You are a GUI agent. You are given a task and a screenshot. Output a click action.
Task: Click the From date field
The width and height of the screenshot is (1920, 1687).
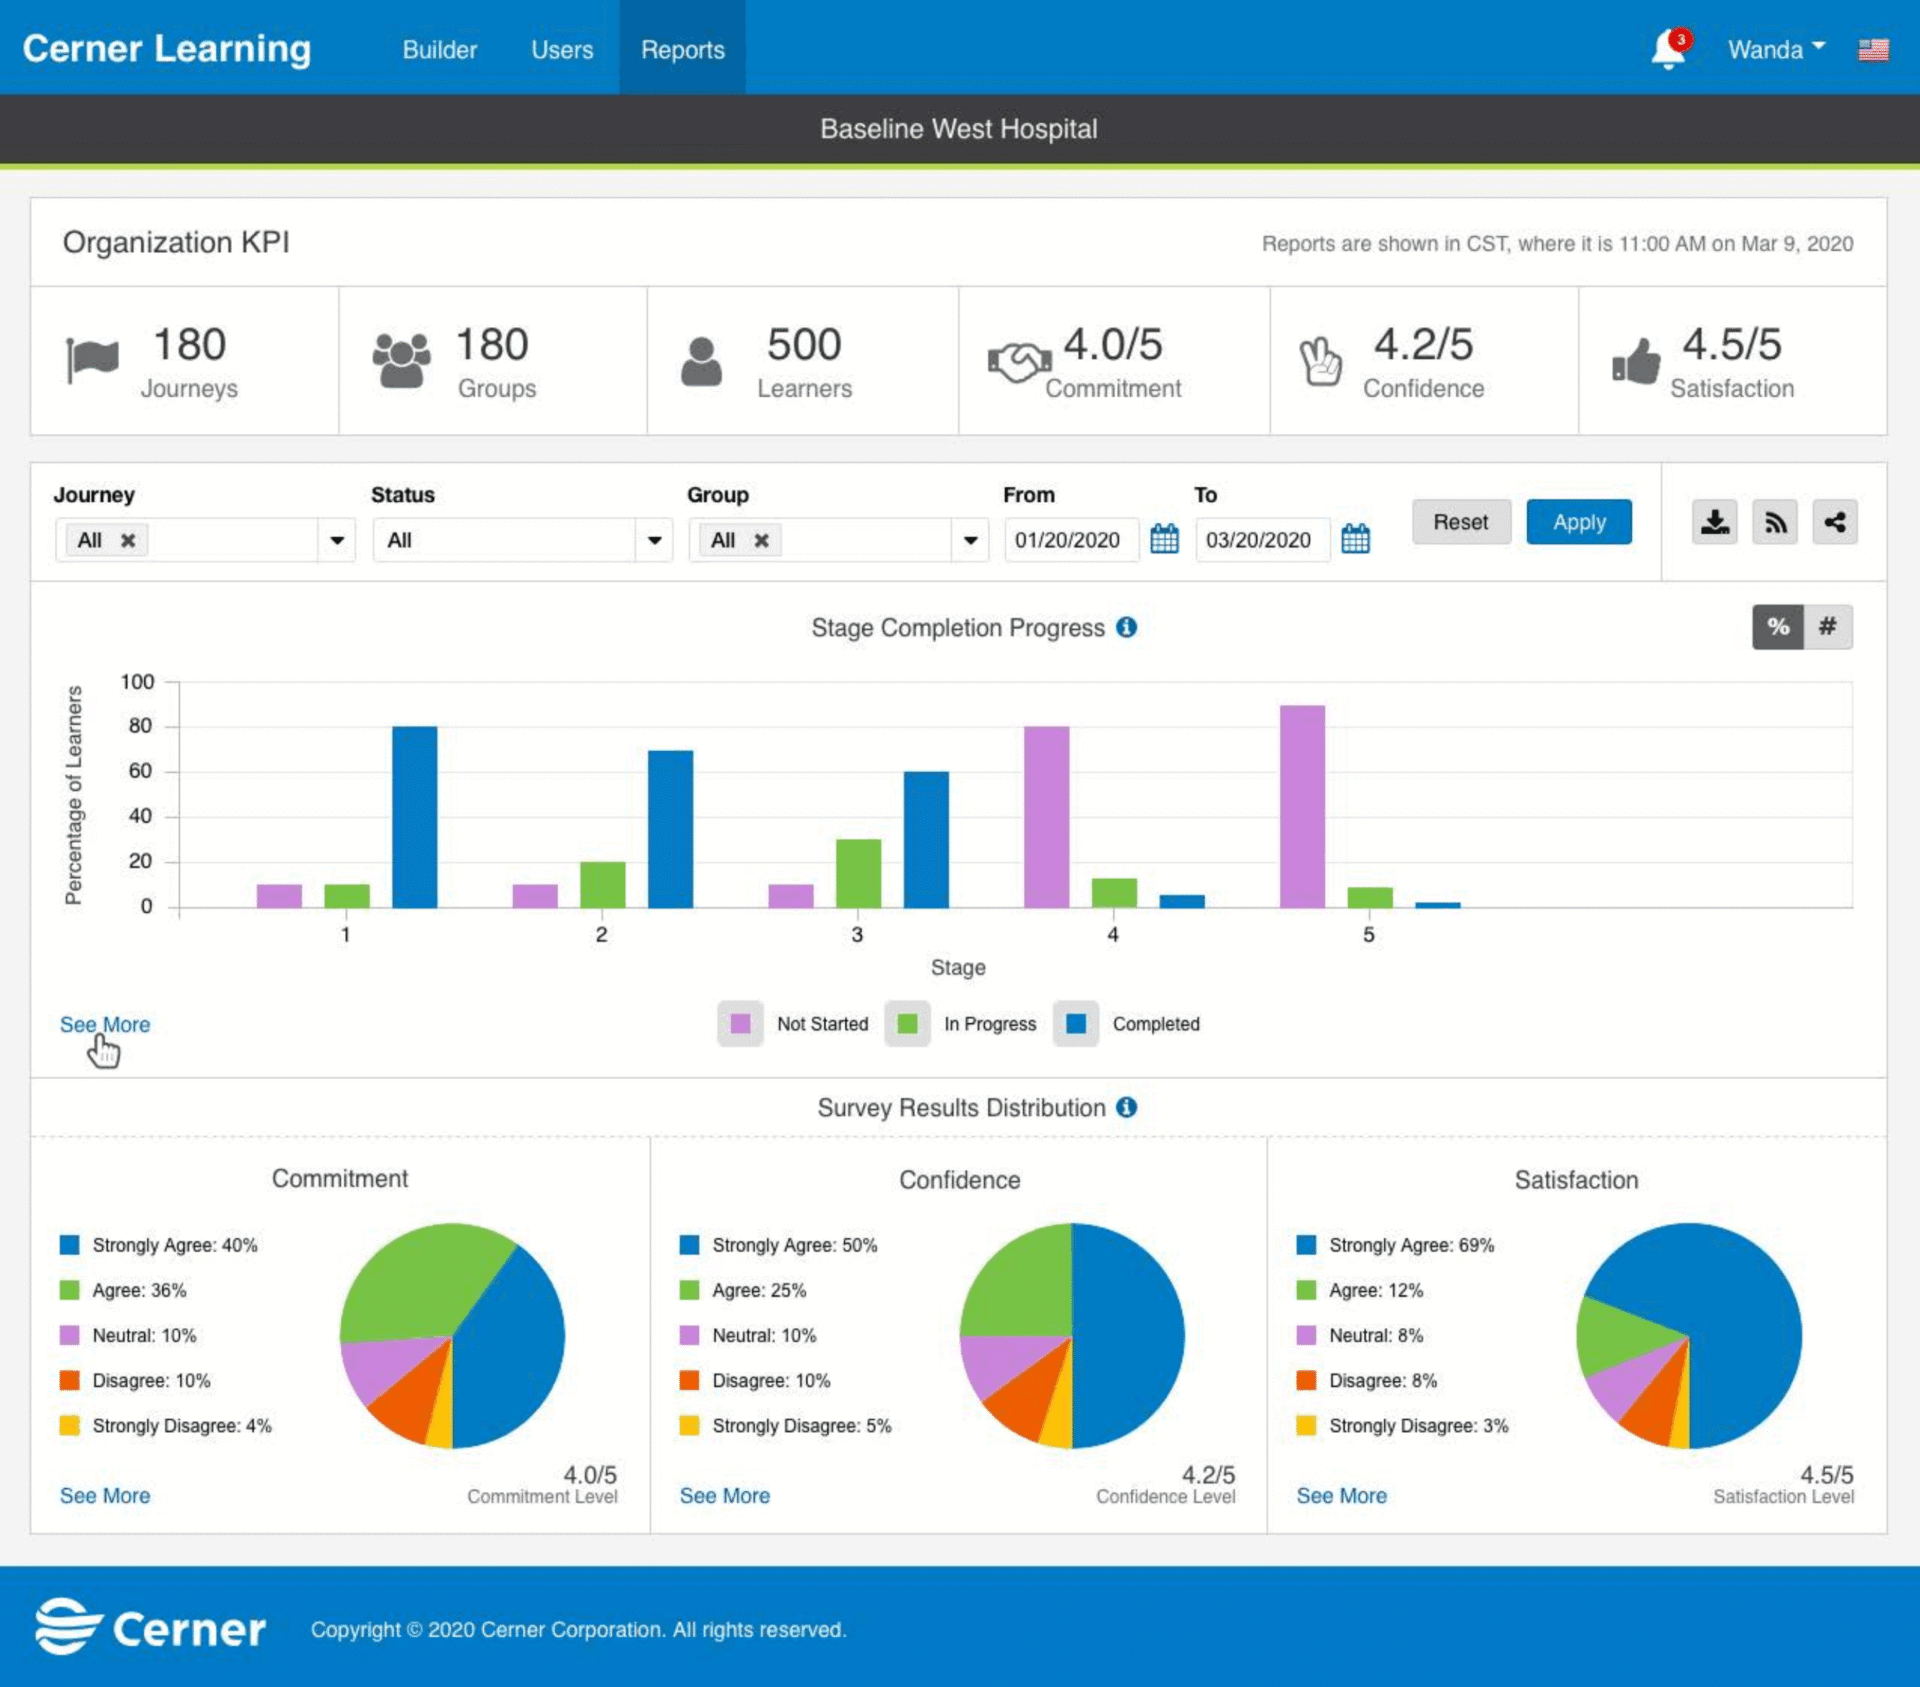click(1072, 540)
